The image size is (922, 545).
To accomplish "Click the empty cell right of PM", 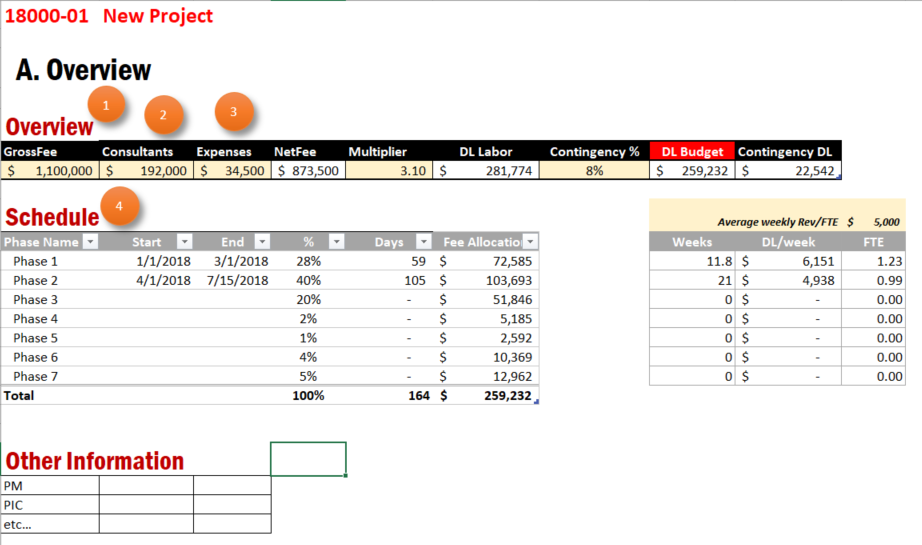I will pyautogui.click(x=146, y=486).
